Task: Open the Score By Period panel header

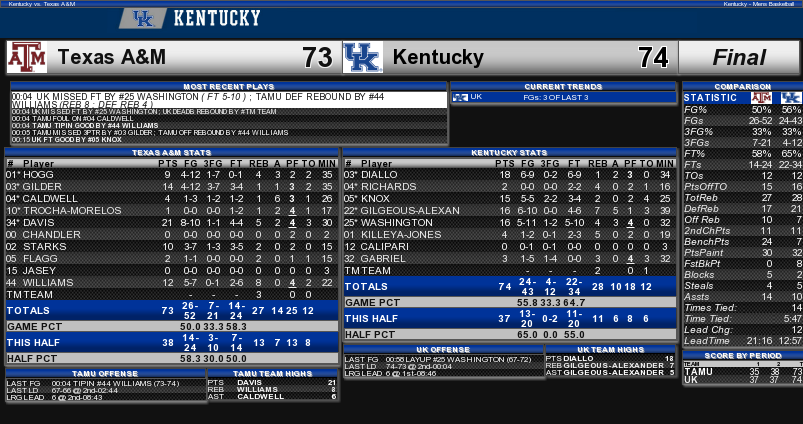Action: click(743, 355)
